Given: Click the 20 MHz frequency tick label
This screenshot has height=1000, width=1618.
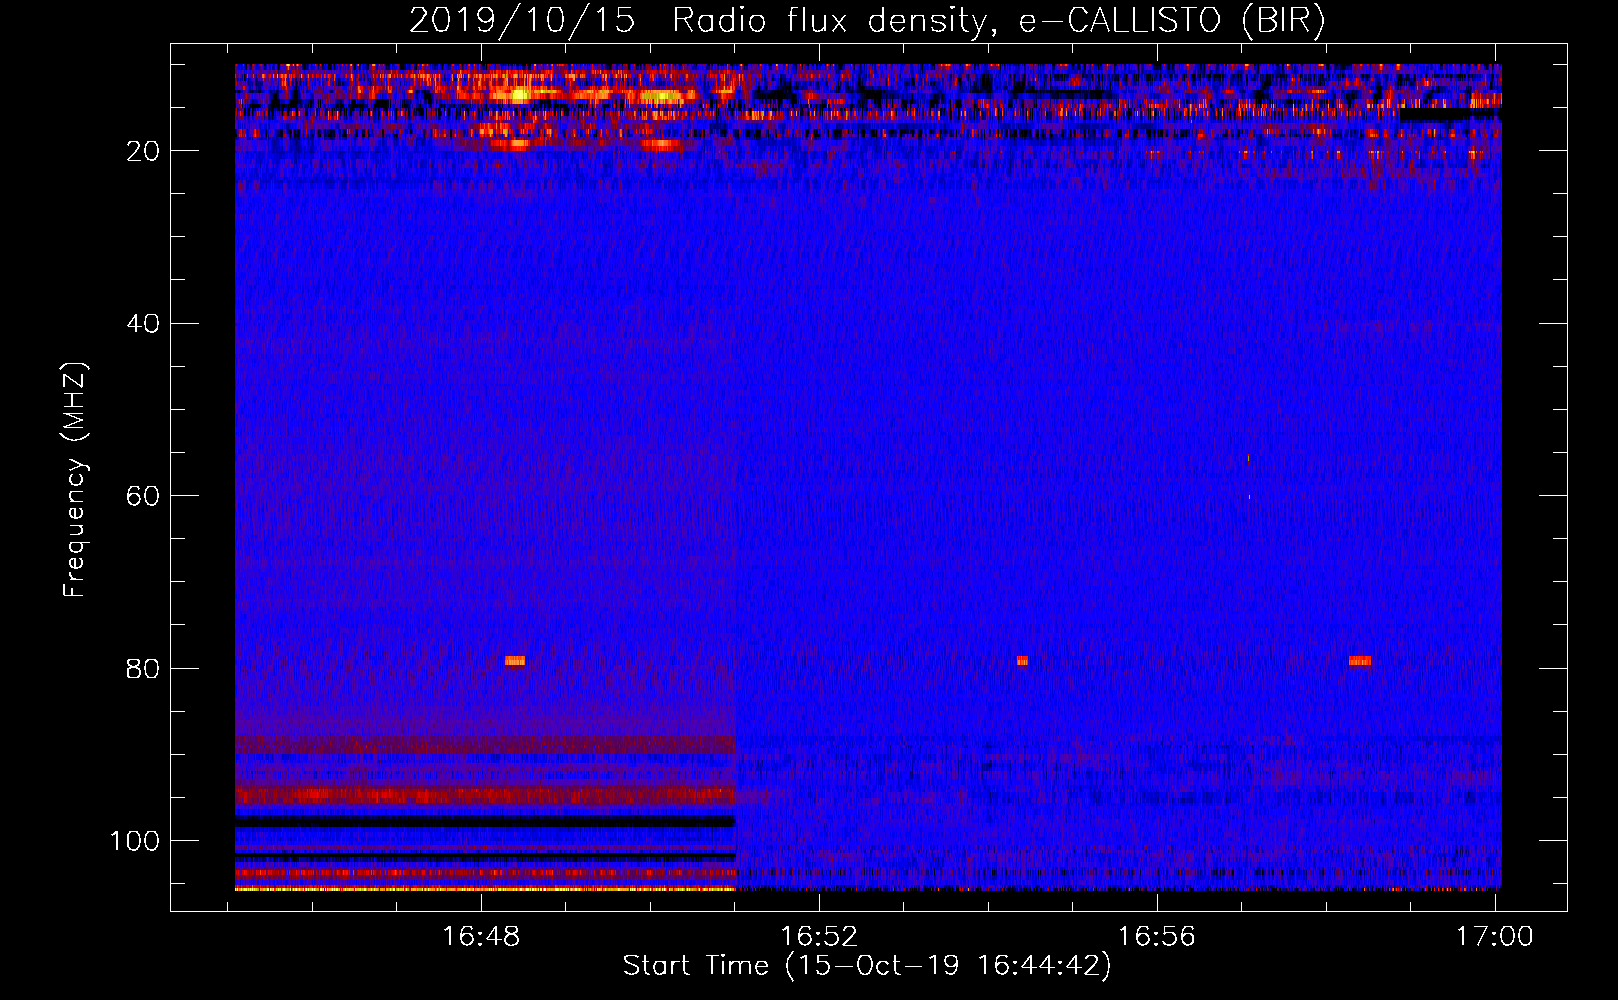Looking at the screenshot, I should [143, 151].
